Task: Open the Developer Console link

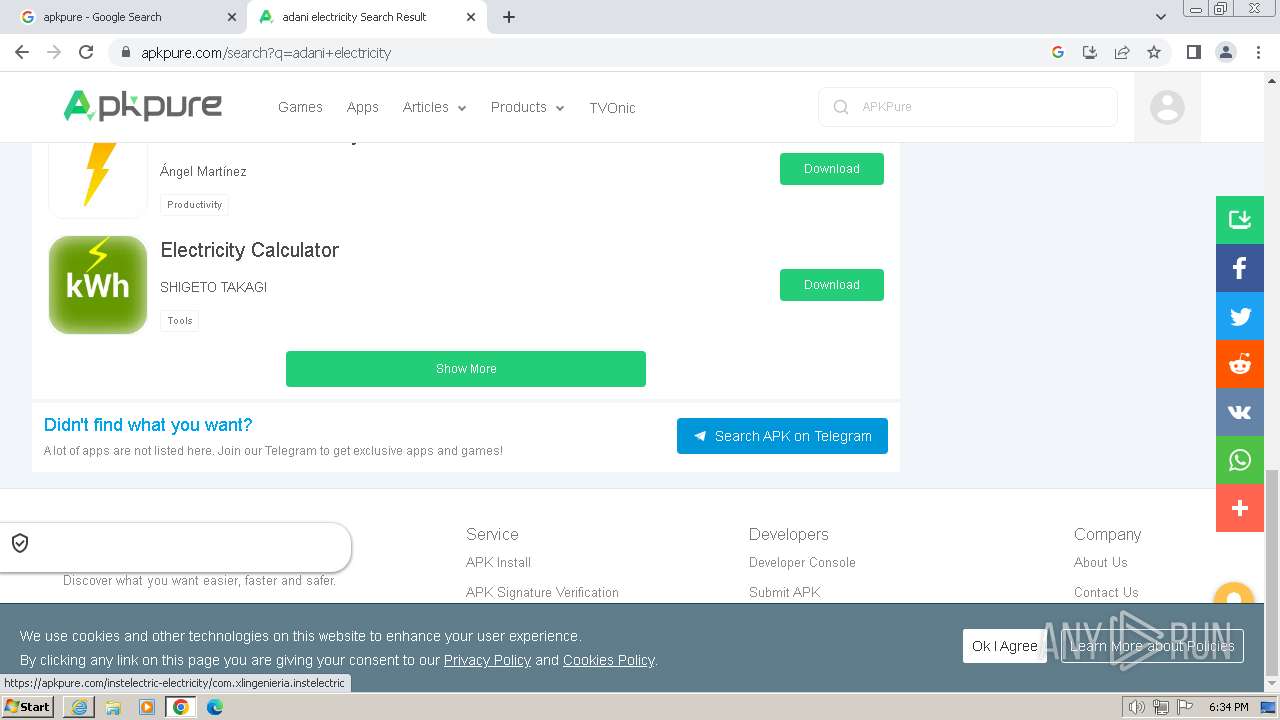Action: point(802,563)
